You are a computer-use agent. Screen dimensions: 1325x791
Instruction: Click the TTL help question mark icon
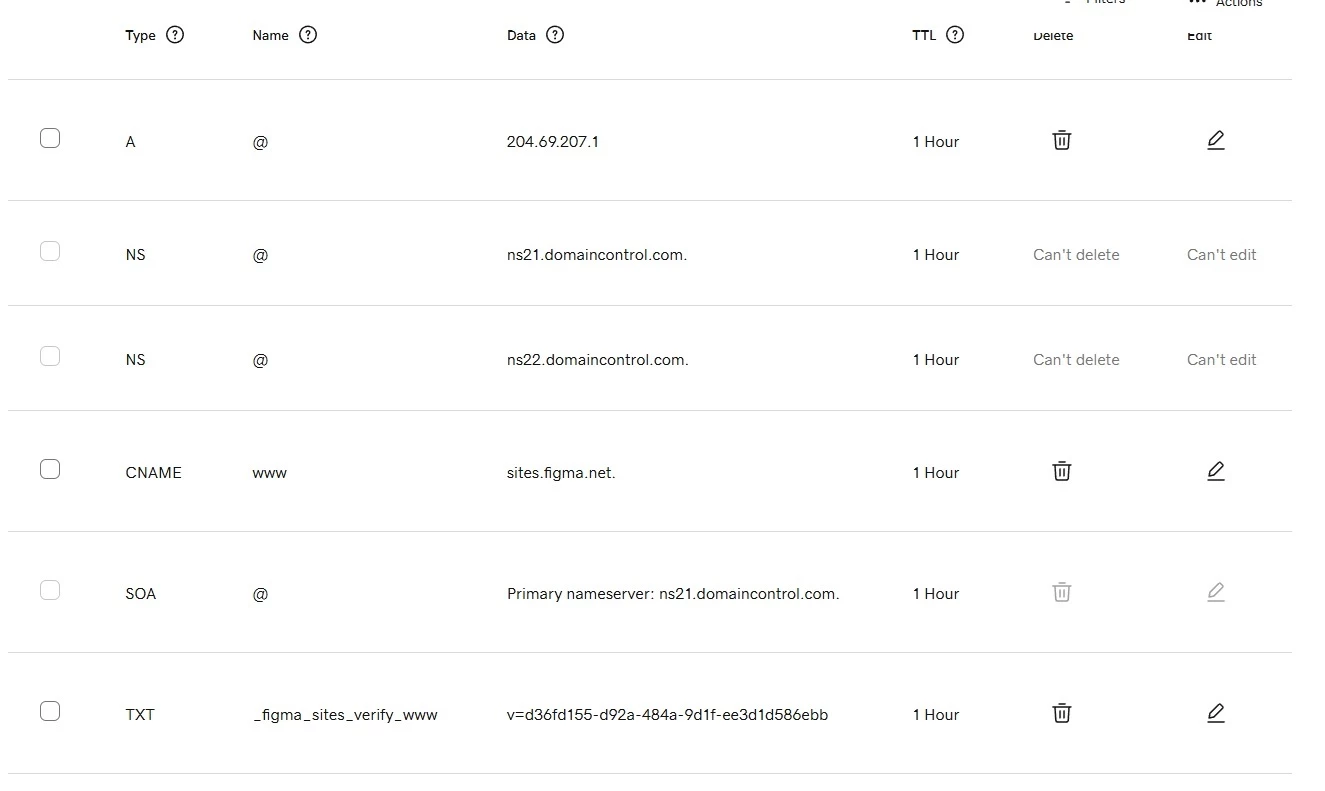coord(955,35)
